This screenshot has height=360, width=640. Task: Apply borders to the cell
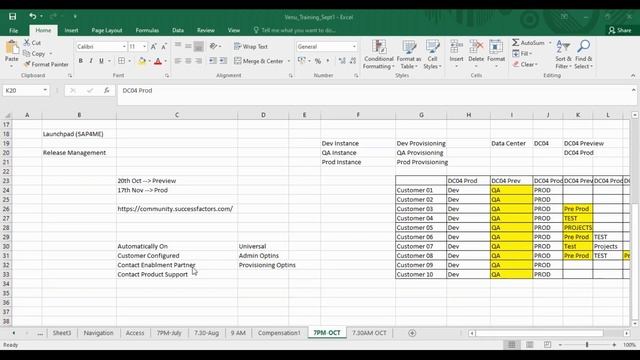(x=122, y=61)
